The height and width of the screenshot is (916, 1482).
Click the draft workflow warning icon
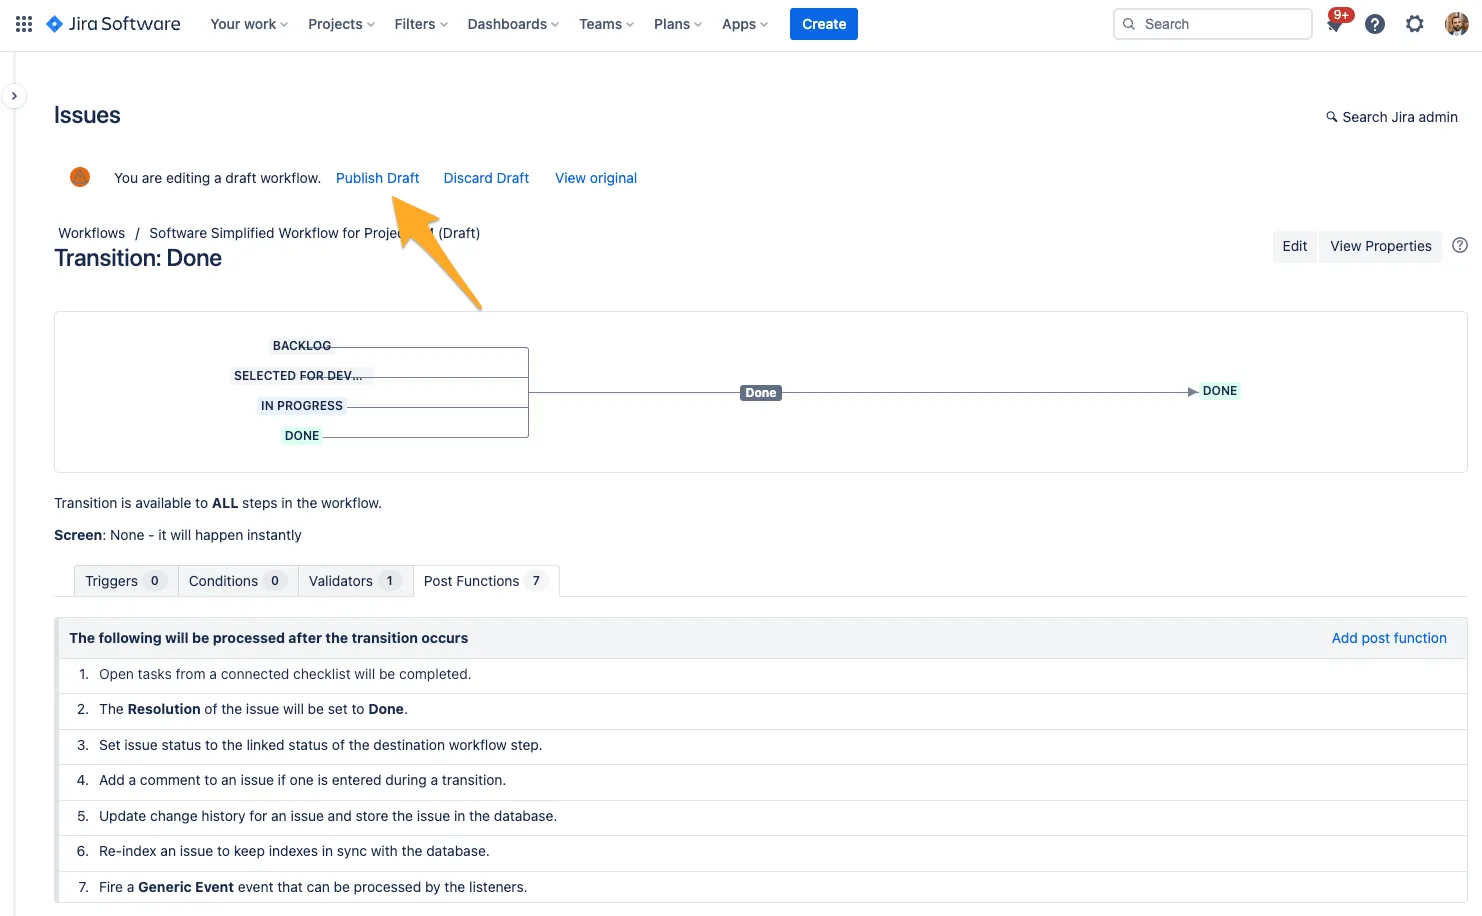coord(80,177)
